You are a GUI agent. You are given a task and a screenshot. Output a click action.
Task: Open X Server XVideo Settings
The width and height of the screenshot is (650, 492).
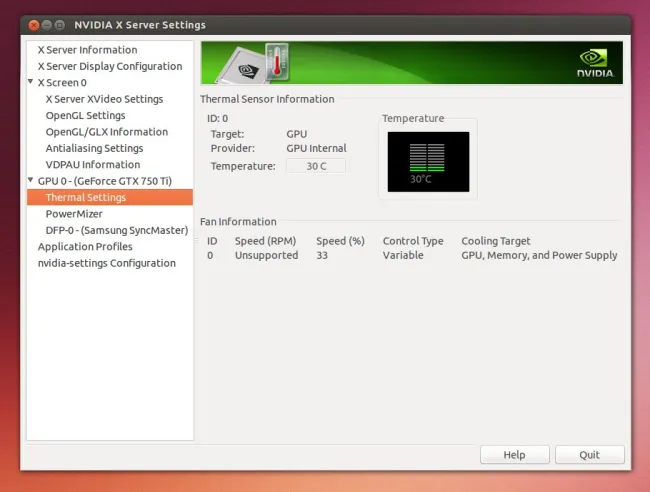pos(104,99)
